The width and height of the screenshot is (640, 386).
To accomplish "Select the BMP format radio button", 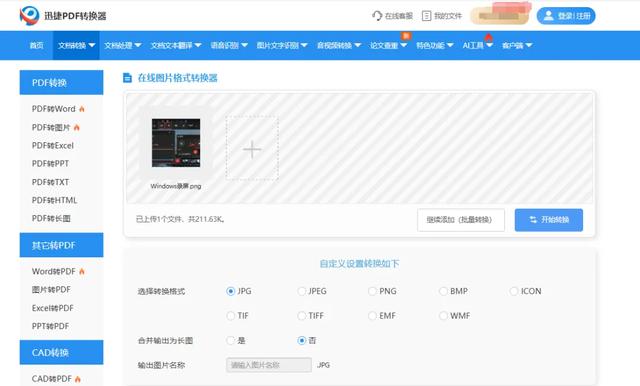I will coord(443,291).
